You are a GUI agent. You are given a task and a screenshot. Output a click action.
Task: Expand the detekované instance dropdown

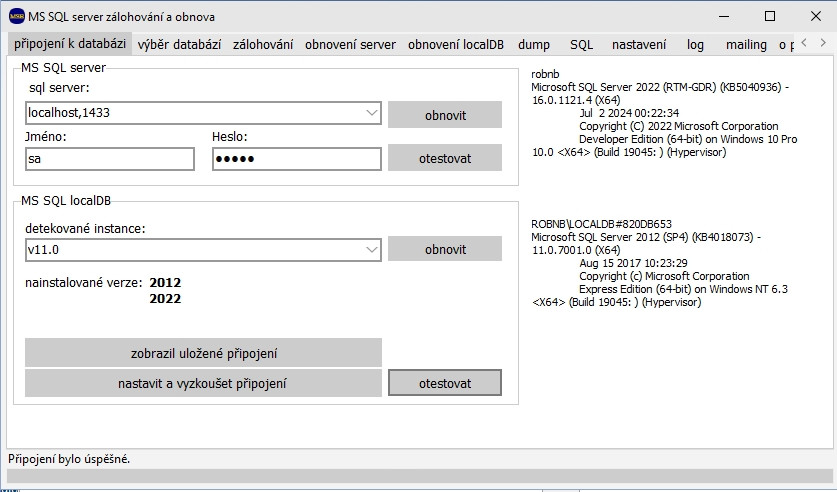click(372, 249)
